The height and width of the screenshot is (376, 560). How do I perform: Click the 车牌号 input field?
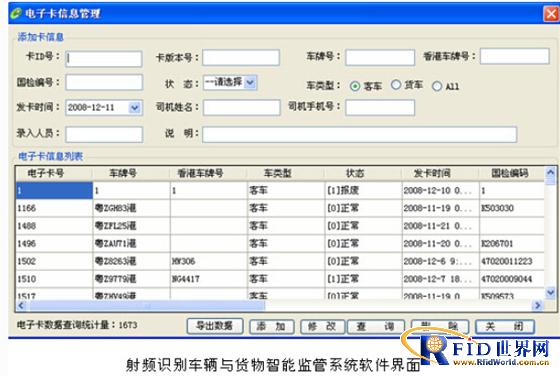tap(380, 57)
